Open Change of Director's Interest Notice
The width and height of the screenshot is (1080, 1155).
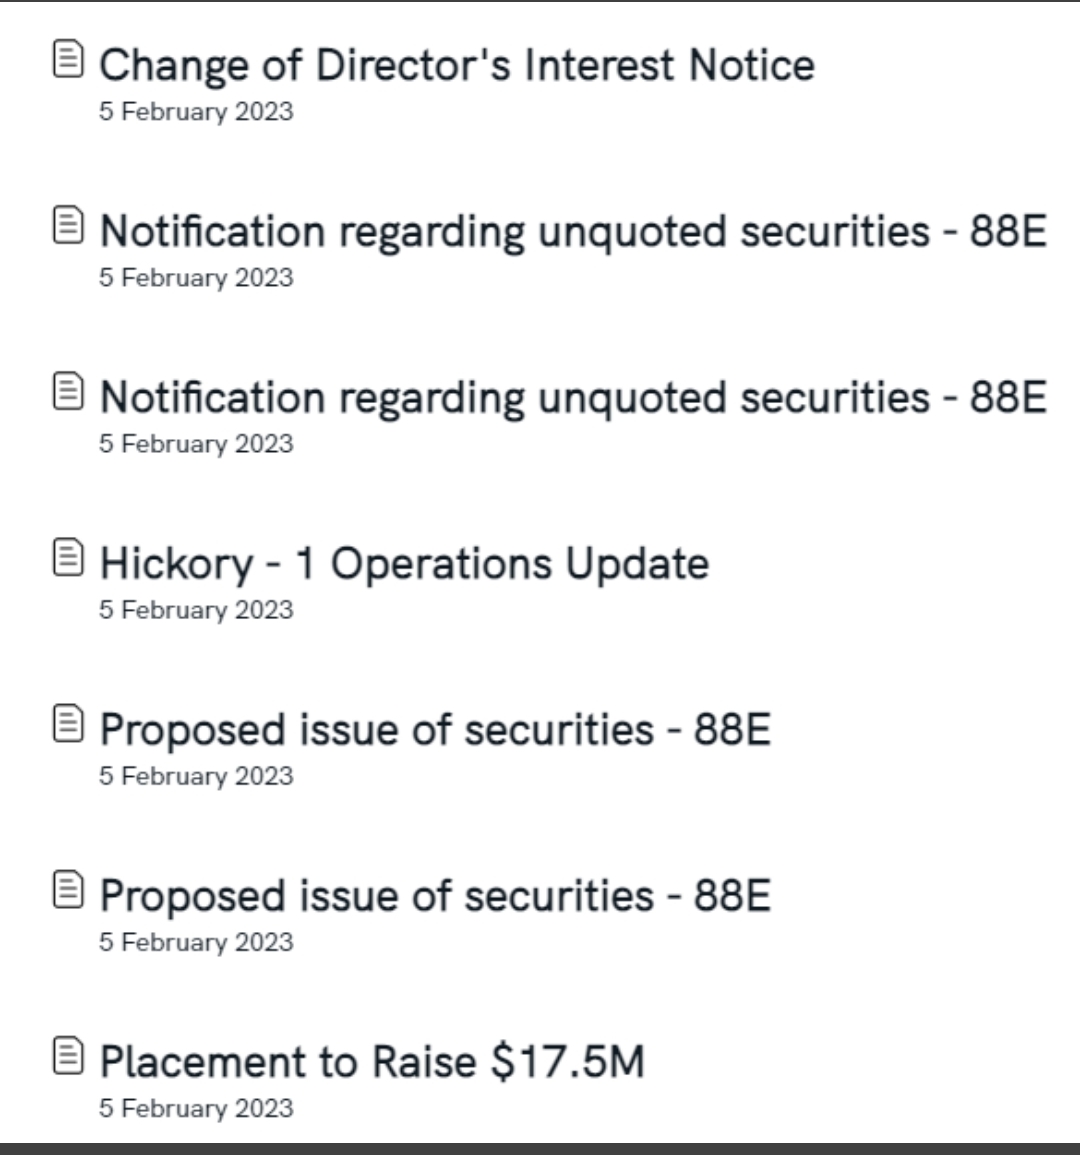click(x=456, y=66)
